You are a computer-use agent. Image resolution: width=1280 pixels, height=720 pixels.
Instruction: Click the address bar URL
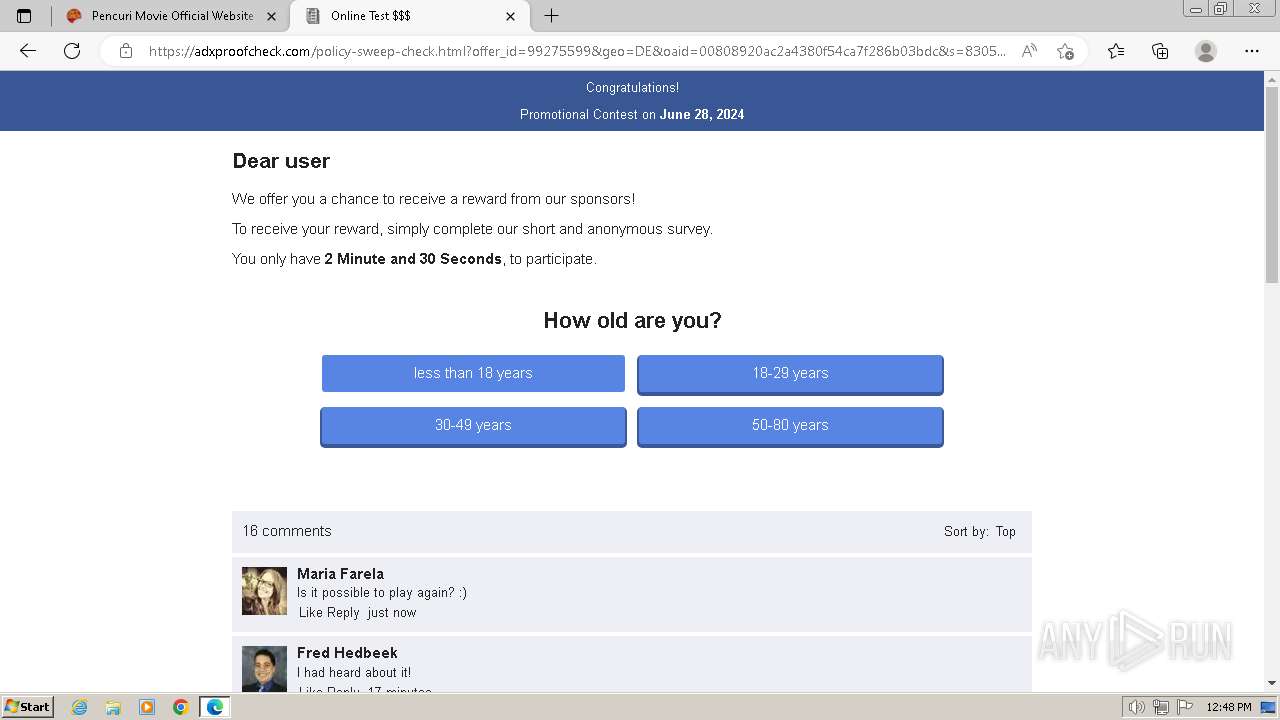(x=577, y=51)
